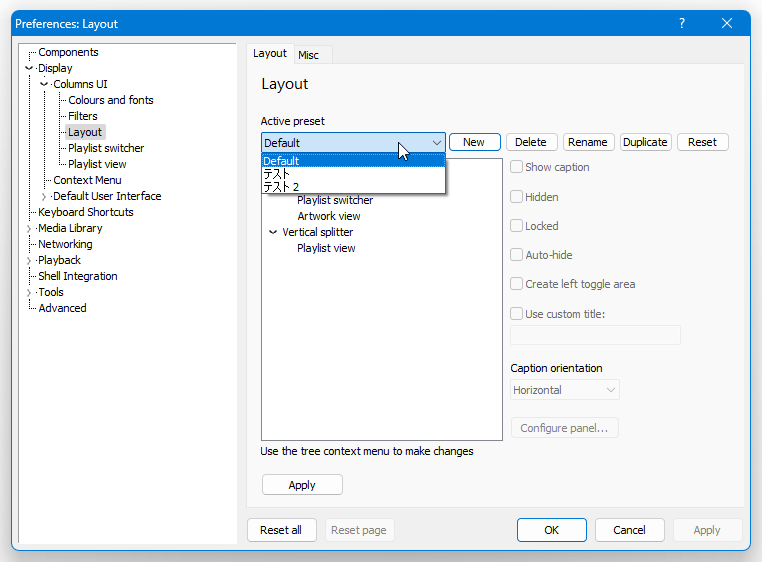Click the Reset preset button

point(702,142)
